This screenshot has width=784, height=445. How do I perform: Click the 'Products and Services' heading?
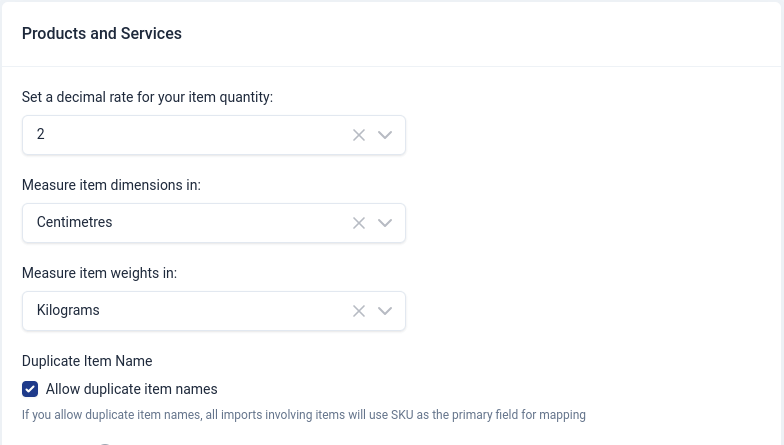click(102, 34)
